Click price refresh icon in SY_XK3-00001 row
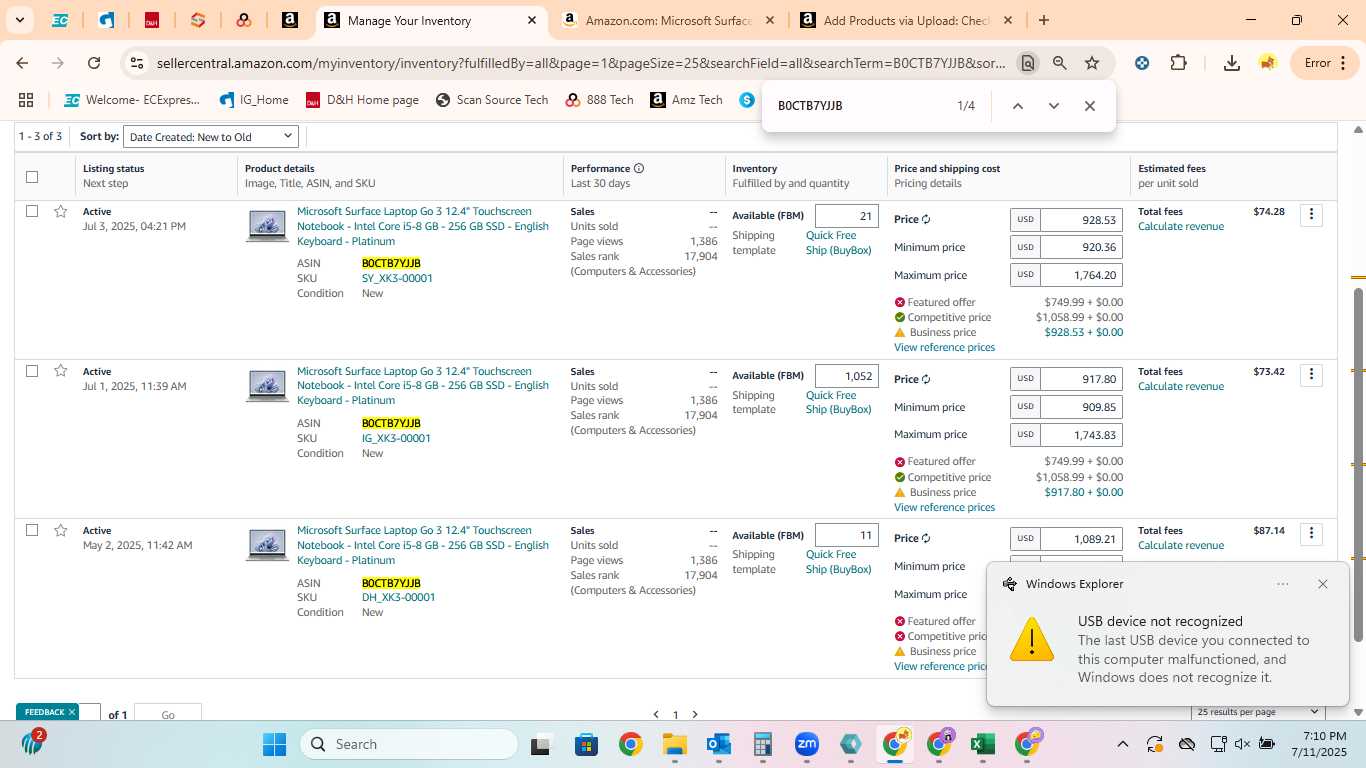Screen dimensions: 1366x768 click(926, 219)
